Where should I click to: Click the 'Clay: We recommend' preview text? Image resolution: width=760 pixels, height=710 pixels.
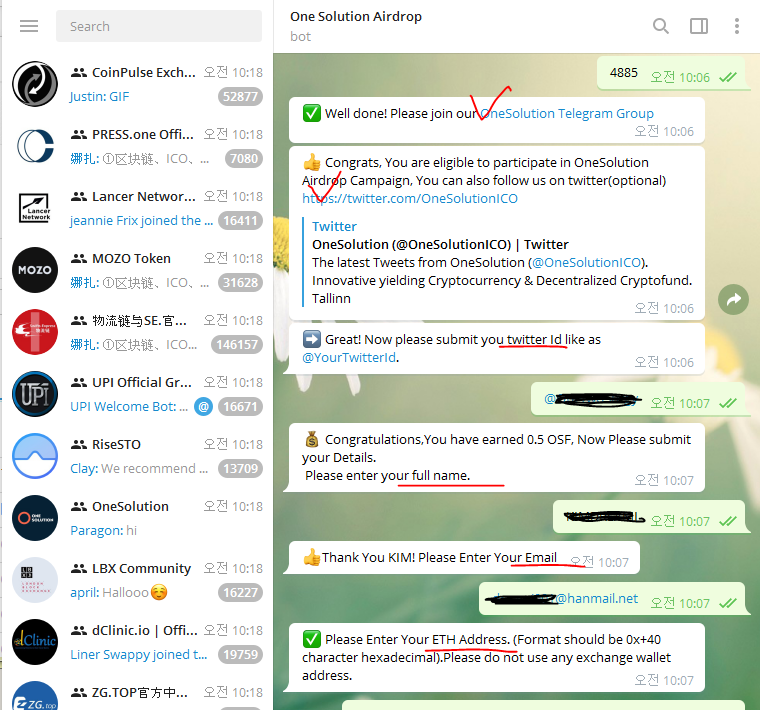click(x=139, y=469)
